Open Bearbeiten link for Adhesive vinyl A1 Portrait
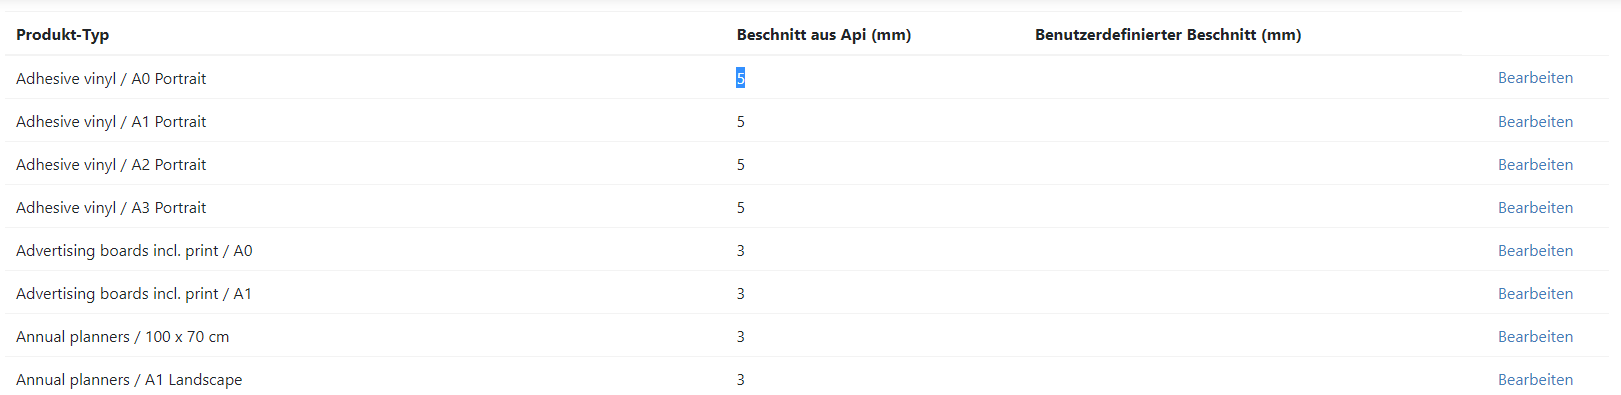Screen dimensions: 1621x395 (x=1535, y=121)
